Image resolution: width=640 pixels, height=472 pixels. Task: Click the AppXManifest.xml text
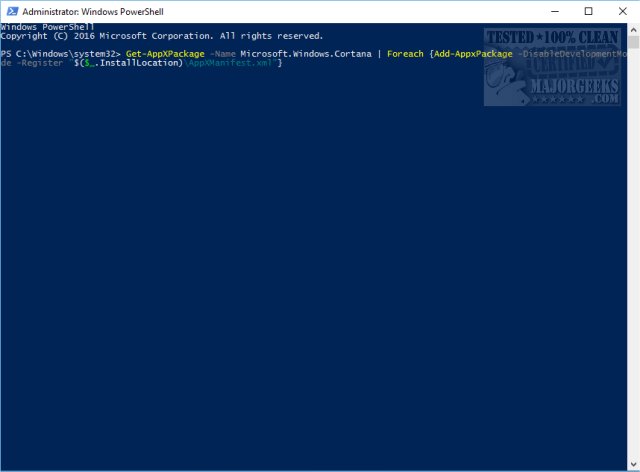pos(229,63)
